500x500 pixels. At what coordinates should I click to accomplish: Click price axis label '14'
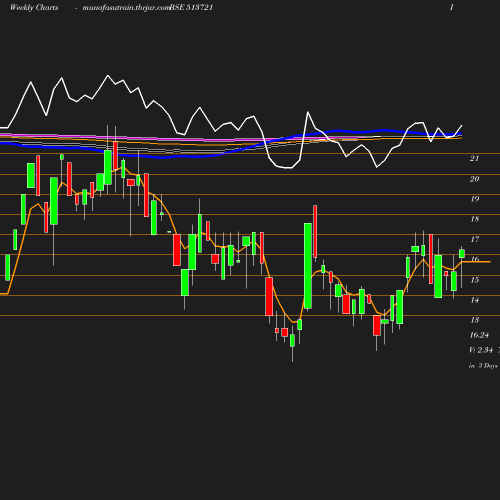pos(474,300)
